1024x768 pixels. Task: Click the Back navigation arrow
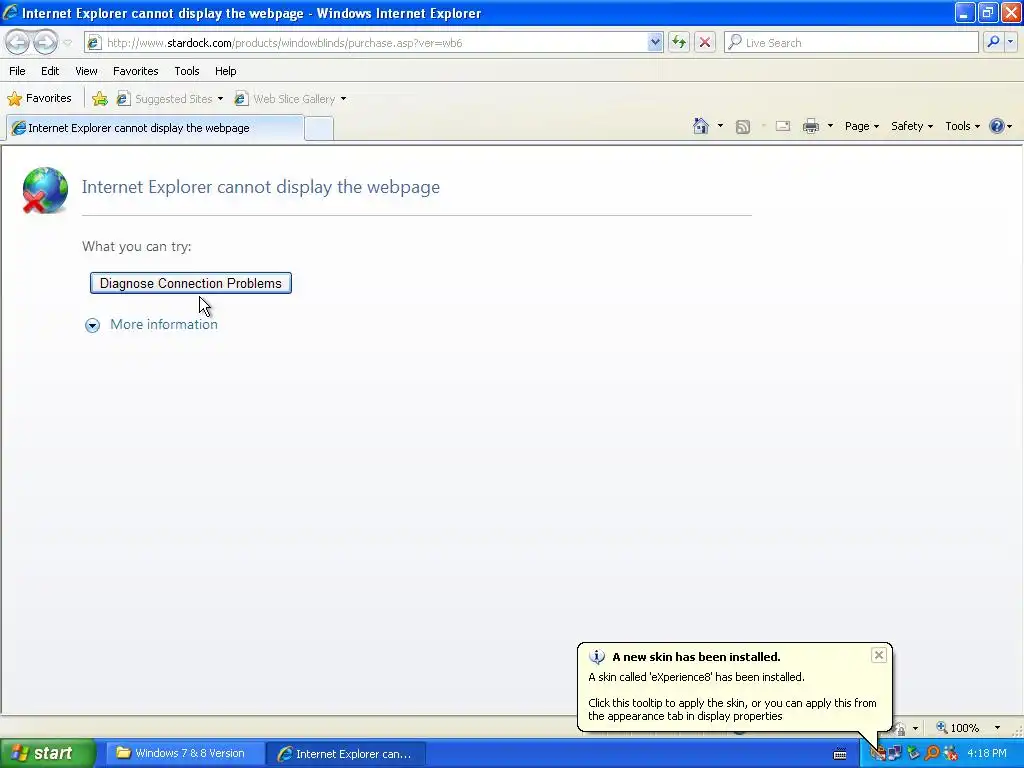pos(18,42)
